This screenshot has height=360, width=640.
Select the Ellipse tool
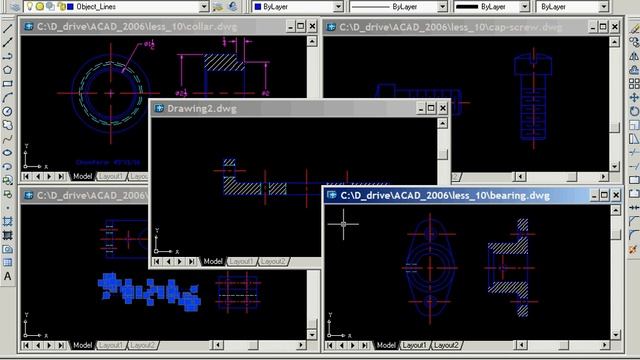coord(7,153)
